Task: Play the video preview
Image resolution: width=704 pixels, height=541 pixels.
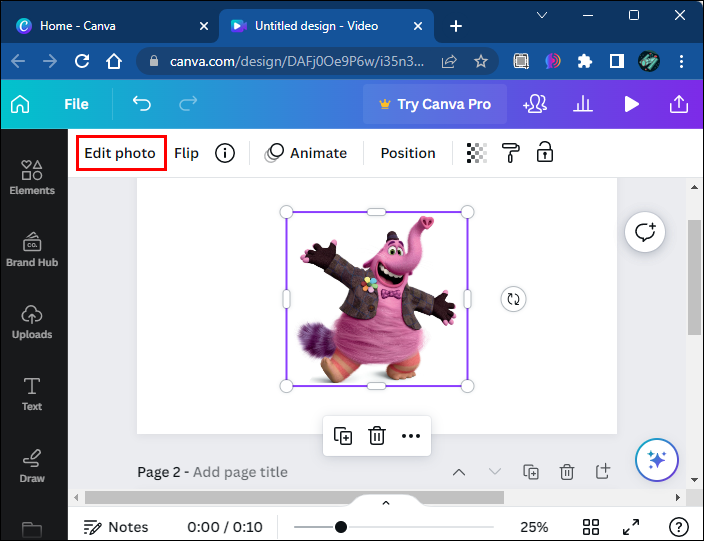Action: tap(631, 104)
